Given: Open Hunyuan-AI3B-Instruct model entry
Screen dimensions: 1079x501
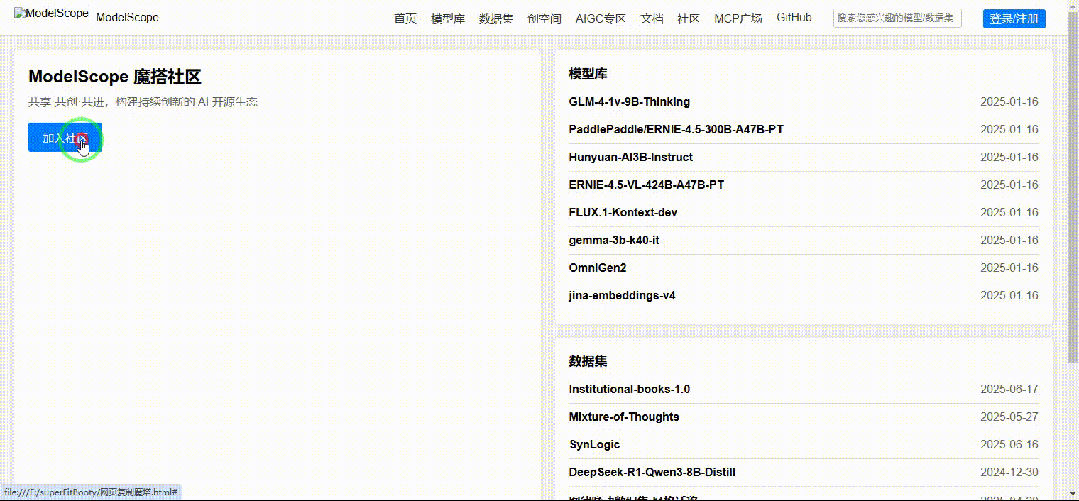Looking at the screenshot, I should (x=630, y=157).
